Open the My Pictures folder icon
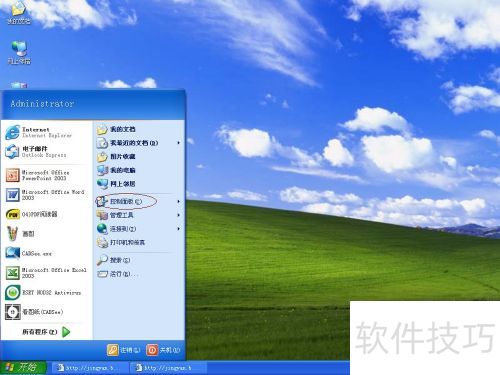Viewport: 500px width, 375px height. pos(102,157)
